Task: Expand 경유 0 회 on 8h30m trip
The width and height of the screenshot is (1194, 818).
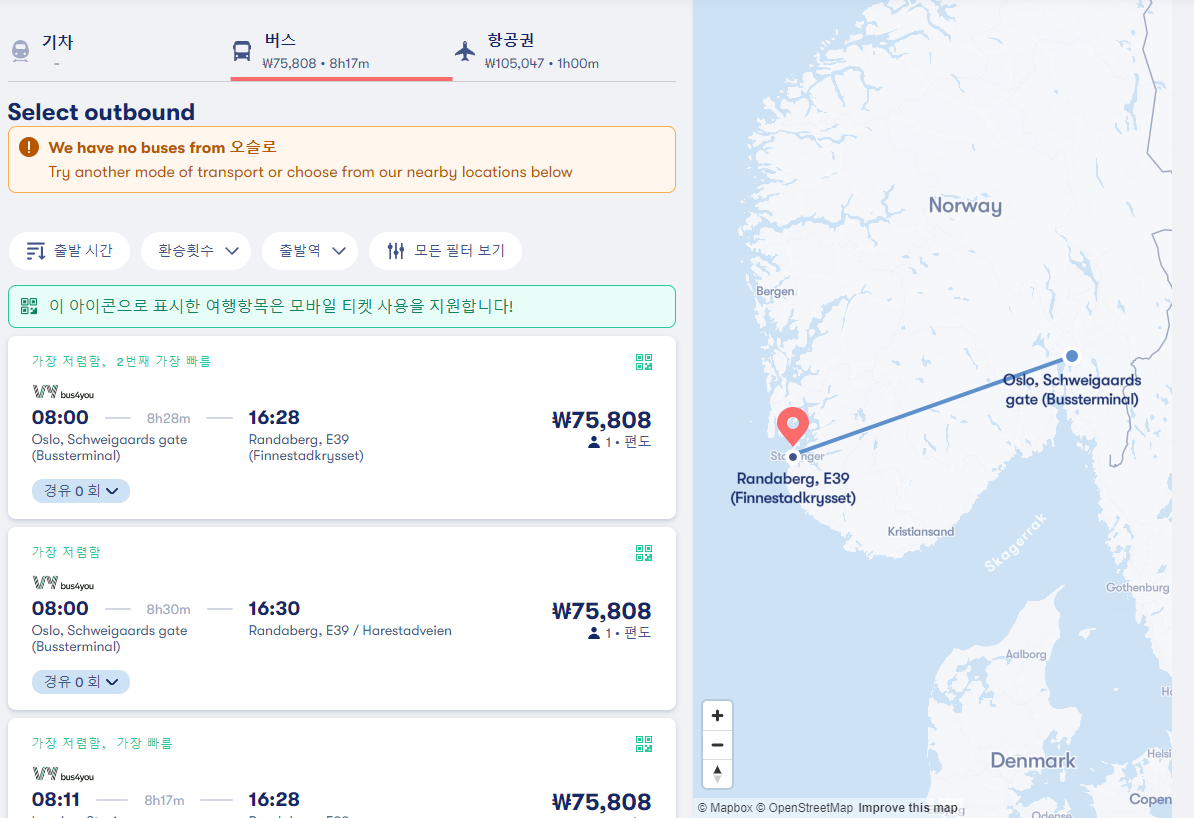Action: pos(81,682)
